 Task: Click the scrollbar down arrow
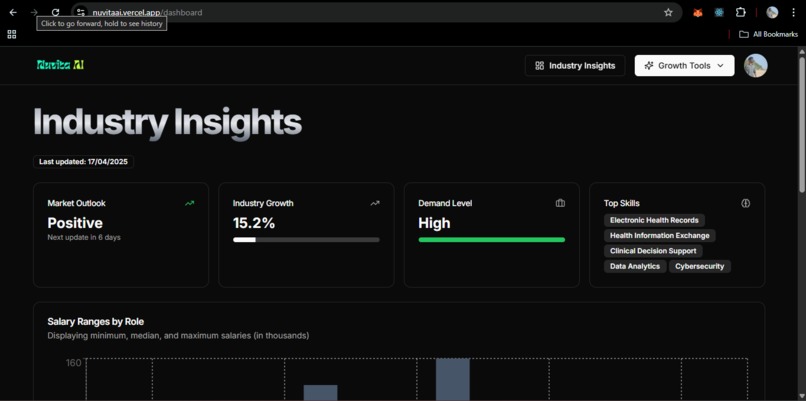coord(802,396)
